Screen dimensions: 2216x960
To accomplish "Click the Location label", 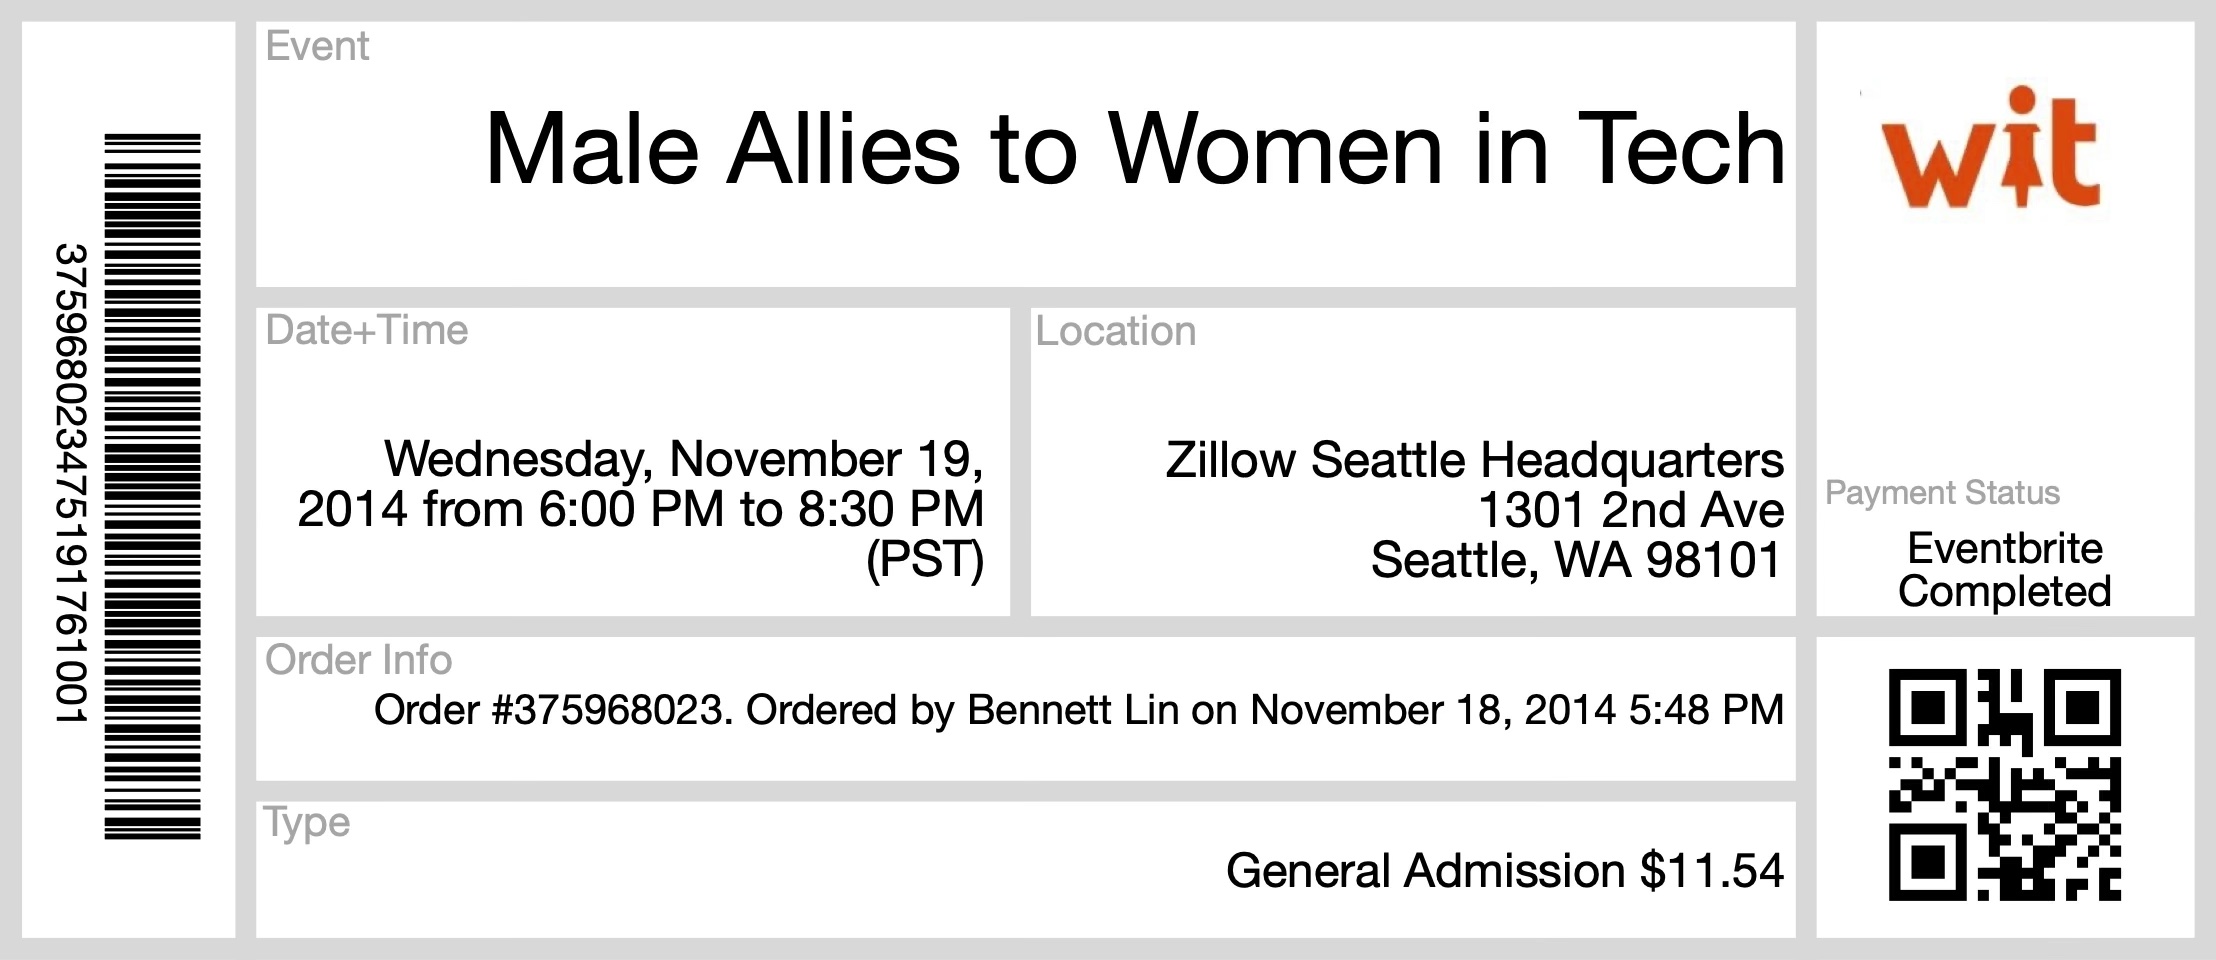I will [1115, 331].
